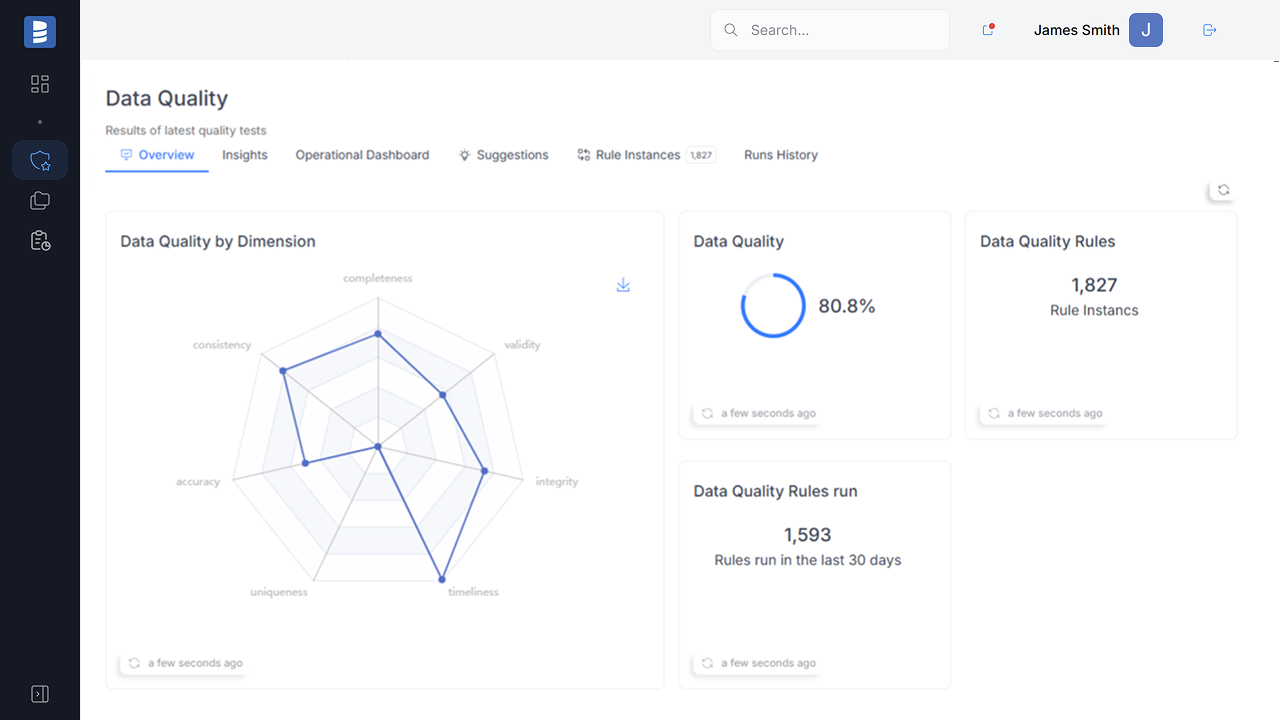Screen dimensions: 1280x720
Task: Click the Data Quality shield icon in sidebar
Action: click(x=40, y=160)
